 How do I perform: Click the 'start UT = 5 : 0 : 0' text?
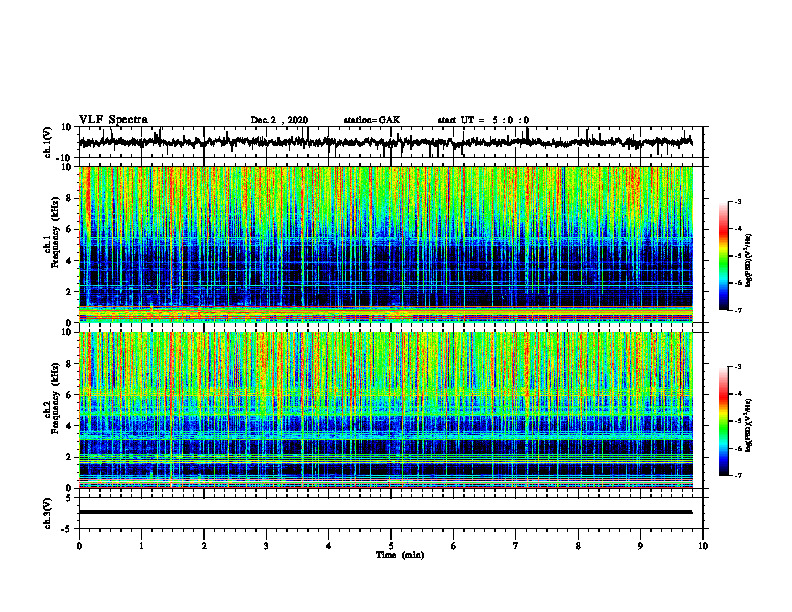[x=483, y=120]
